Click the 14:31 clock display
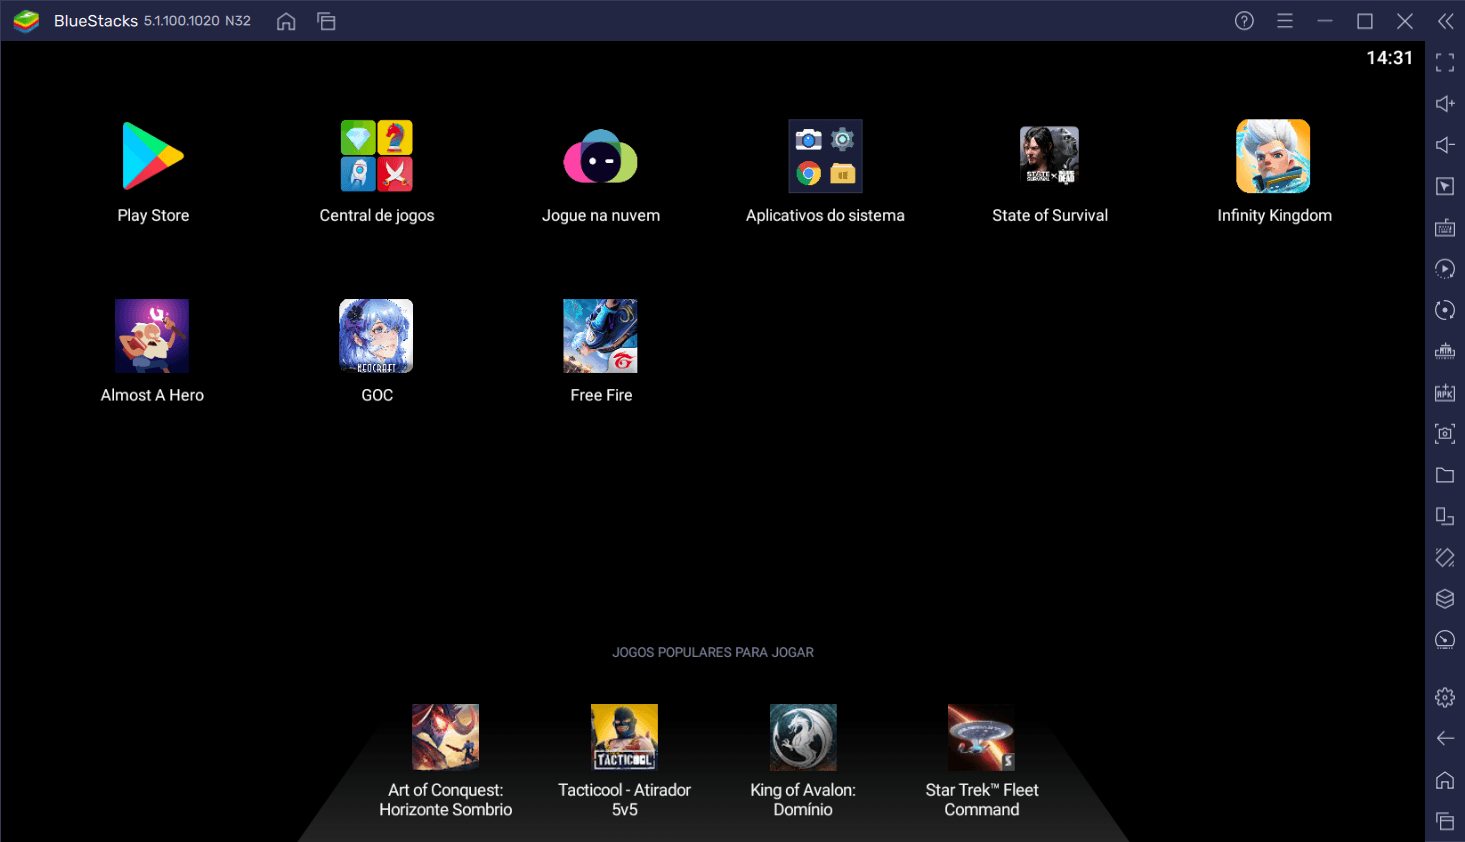This screenshot has width=1465, height=842. point(1389,58)
